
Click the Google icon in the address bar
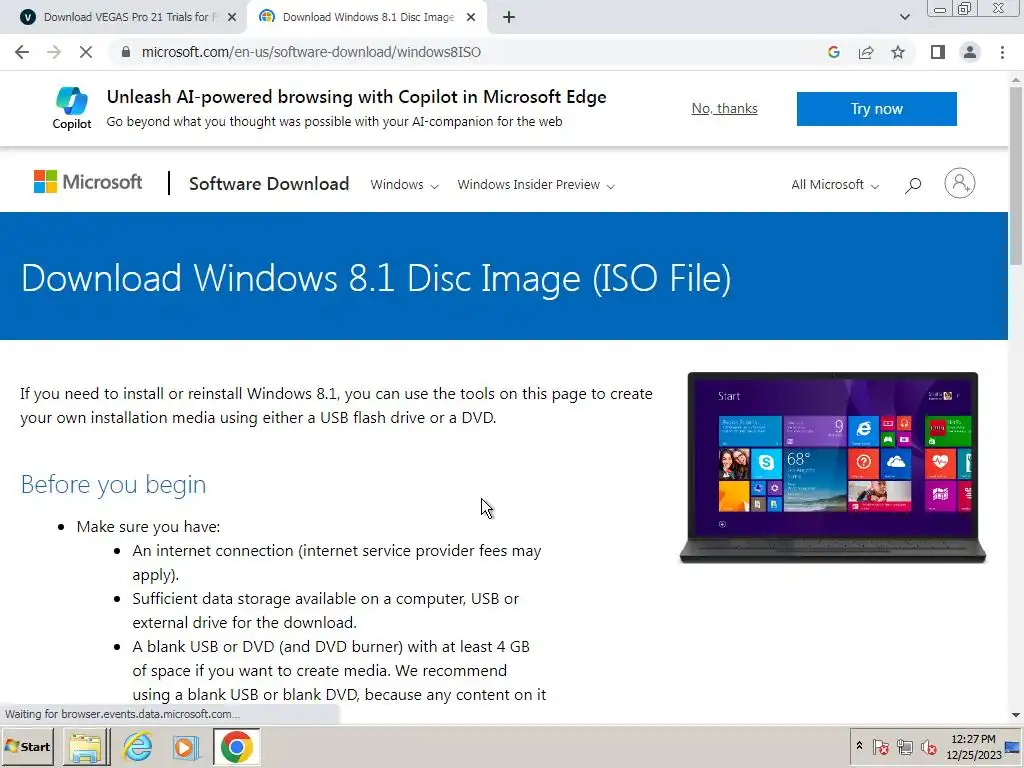point(833,52)
